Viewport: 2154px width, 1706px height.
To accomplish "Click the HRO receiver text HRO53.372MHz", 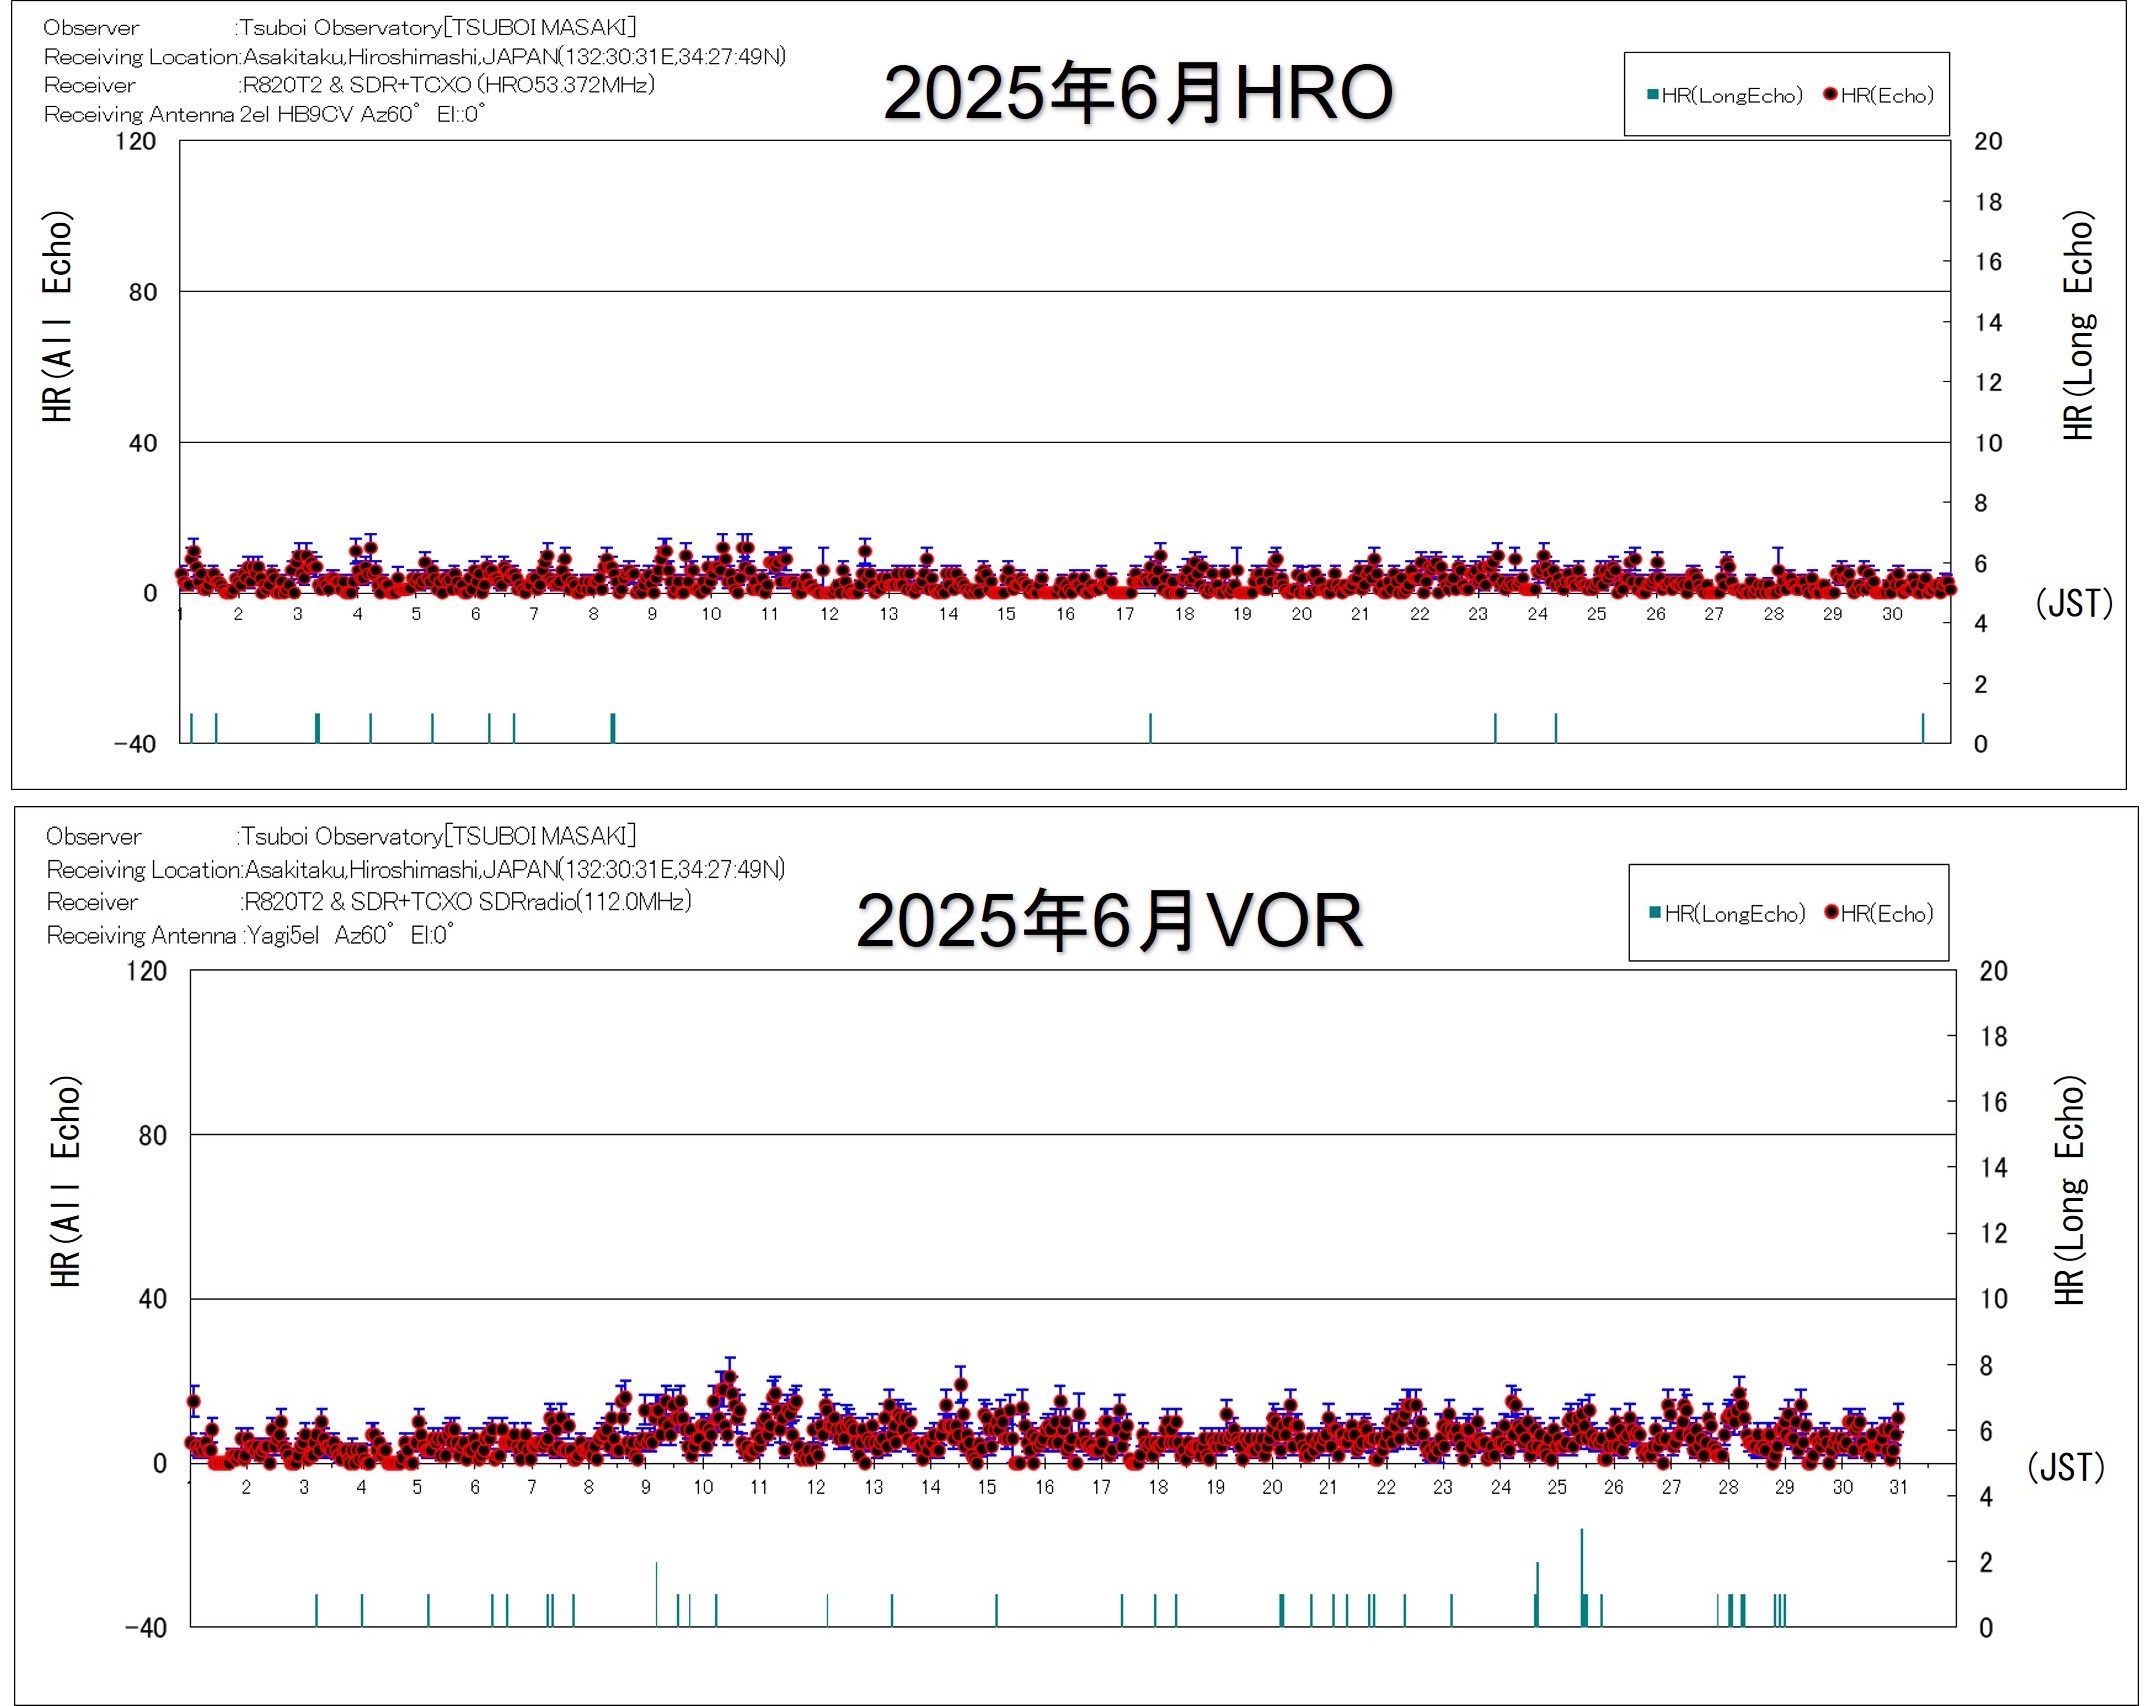I will [566, 85].
